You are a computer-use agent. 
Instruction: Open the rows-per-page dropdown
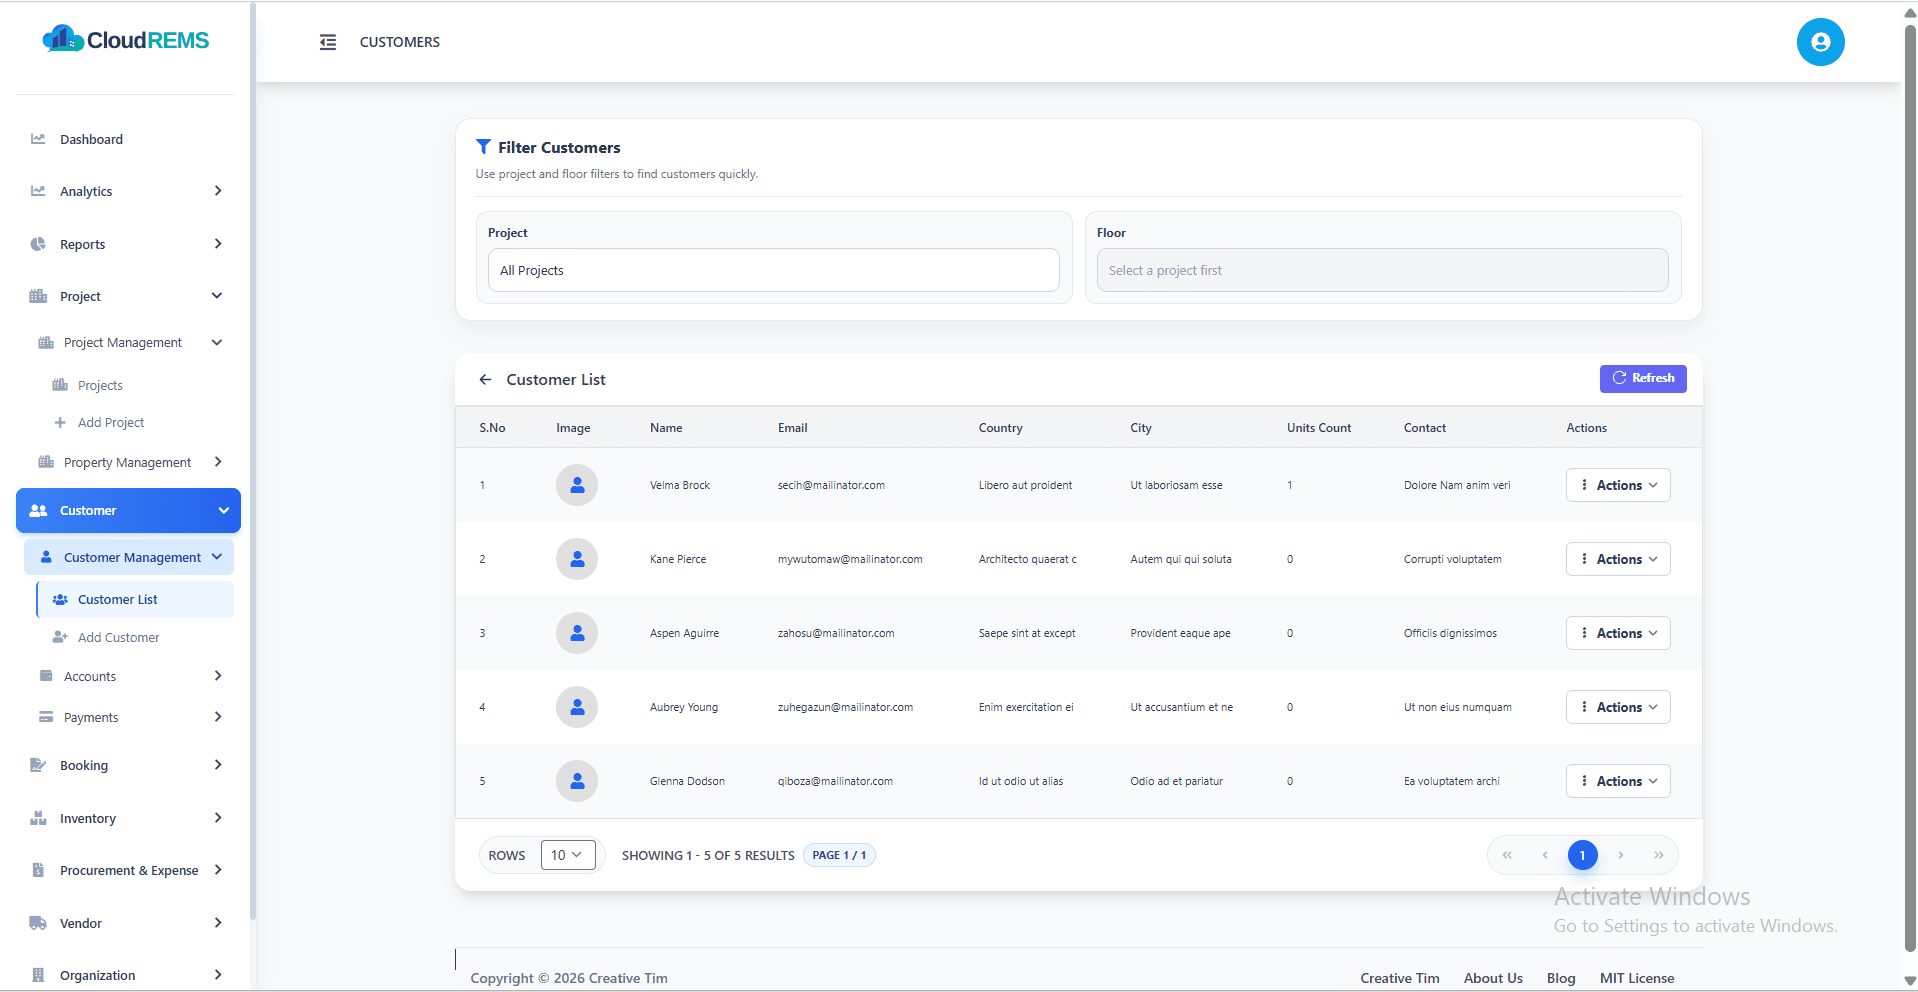pos(568,855)
